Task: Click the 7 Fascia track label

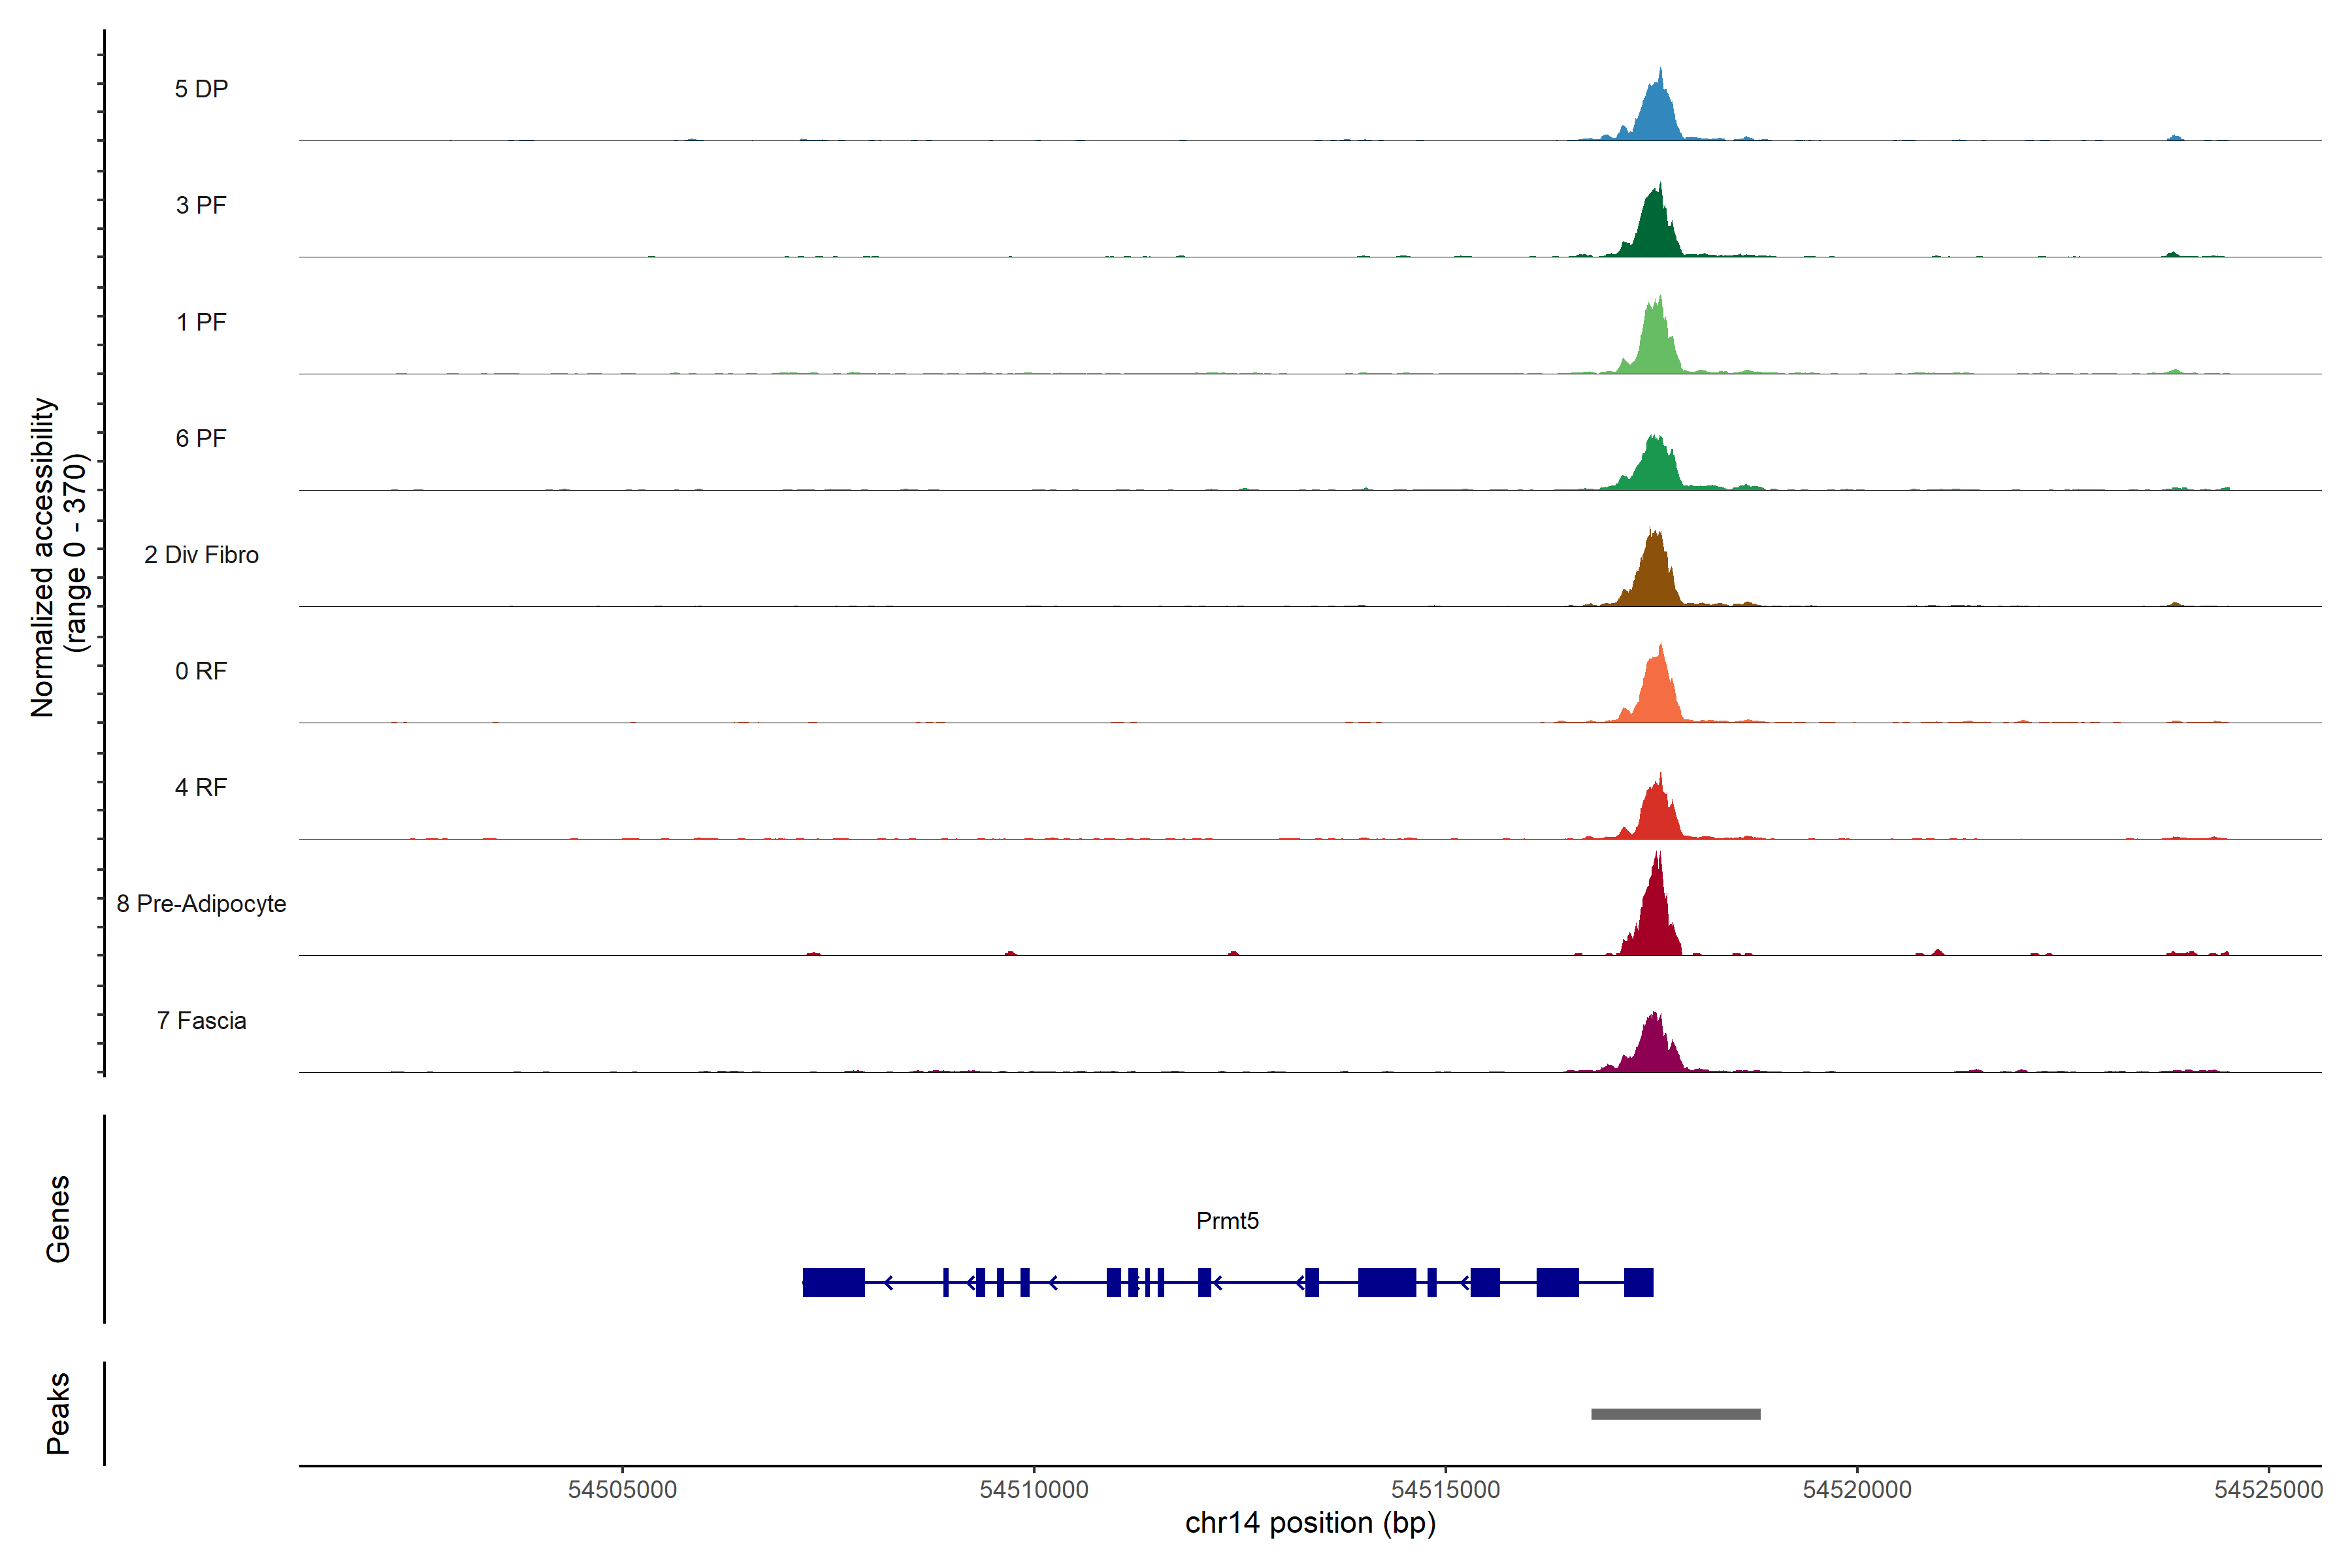Action: 201,1020
